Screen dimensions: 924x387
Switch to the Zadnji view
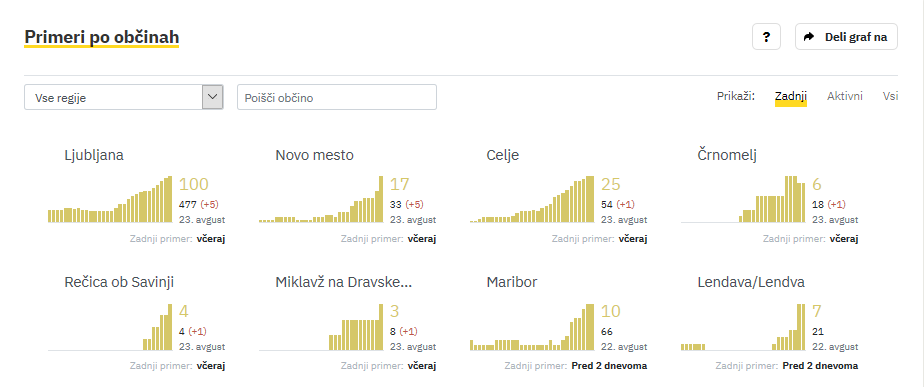pos(791,96)
